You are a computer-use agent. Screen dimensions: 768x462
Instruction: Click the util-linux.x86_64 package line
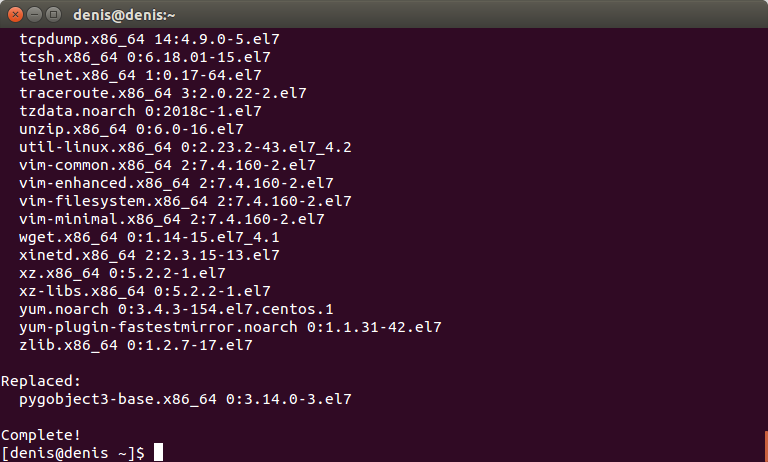(x=185, y=147)
